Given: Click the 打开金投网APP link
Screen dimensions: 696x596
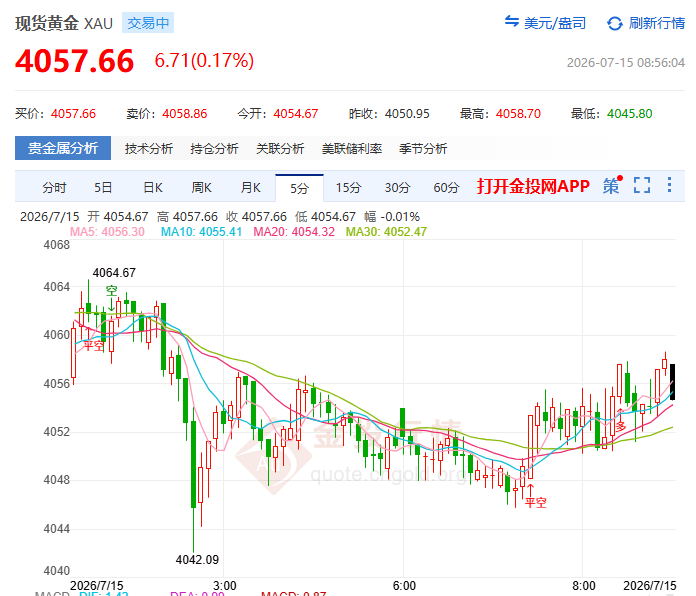Looking at the screenshot, I should (533, 186).
